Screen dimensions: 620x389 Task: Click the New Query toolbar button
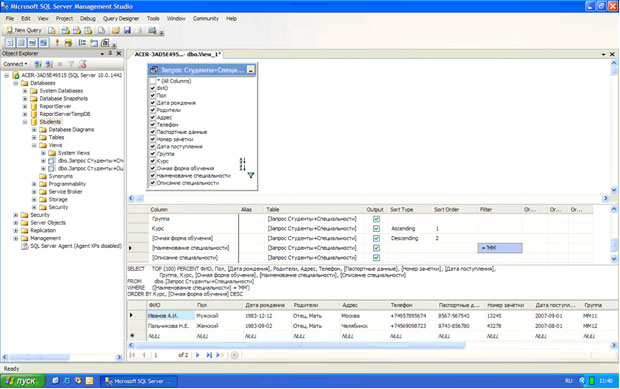point(24,30)
